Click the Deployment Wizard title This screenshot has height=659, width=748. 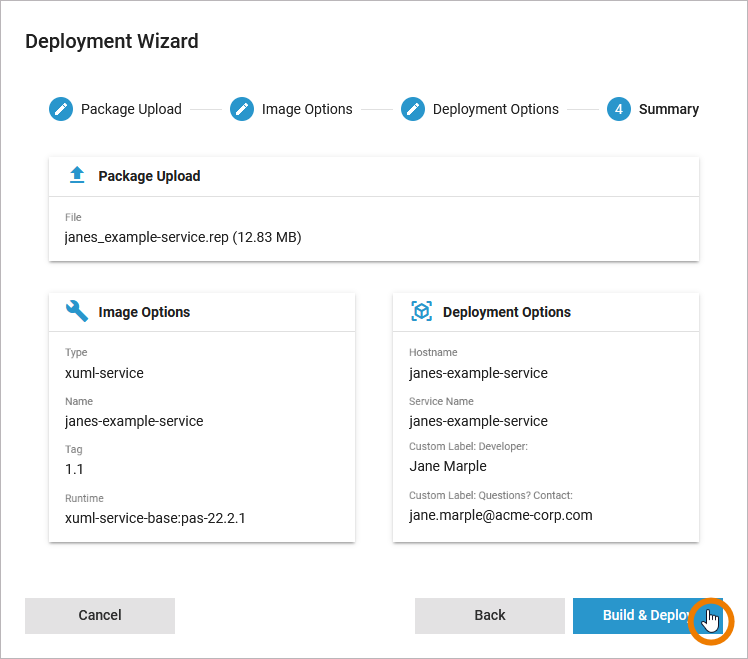coord(112,41)
